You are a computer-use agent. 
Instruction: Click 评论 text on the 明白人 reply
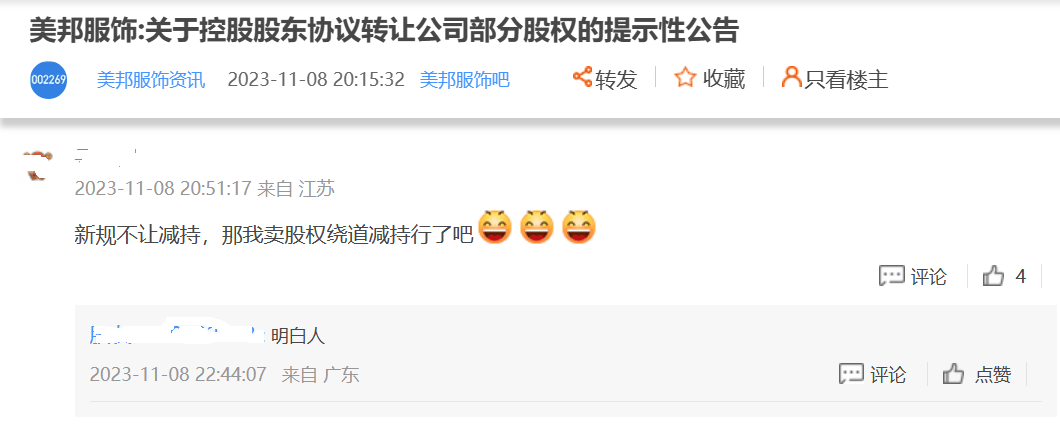tap(888, 374)
